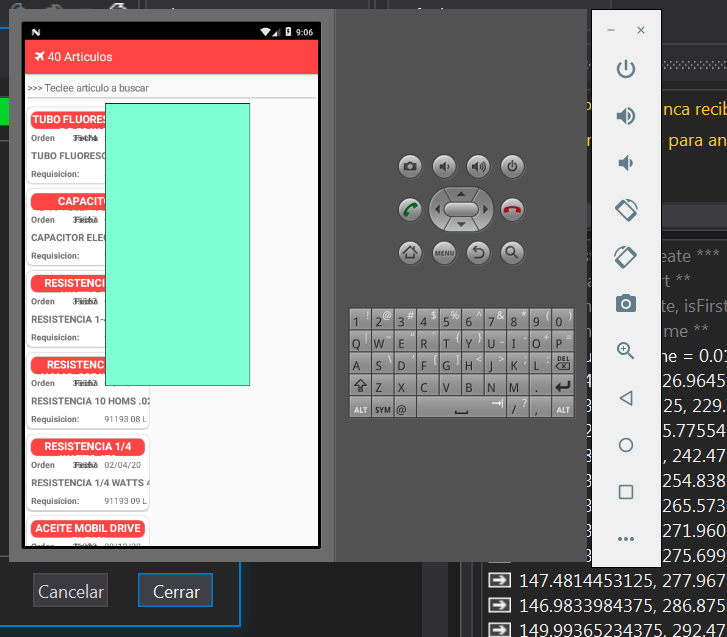Click output line '147.4814453125, 277.967'

click(x=622, y=580)
